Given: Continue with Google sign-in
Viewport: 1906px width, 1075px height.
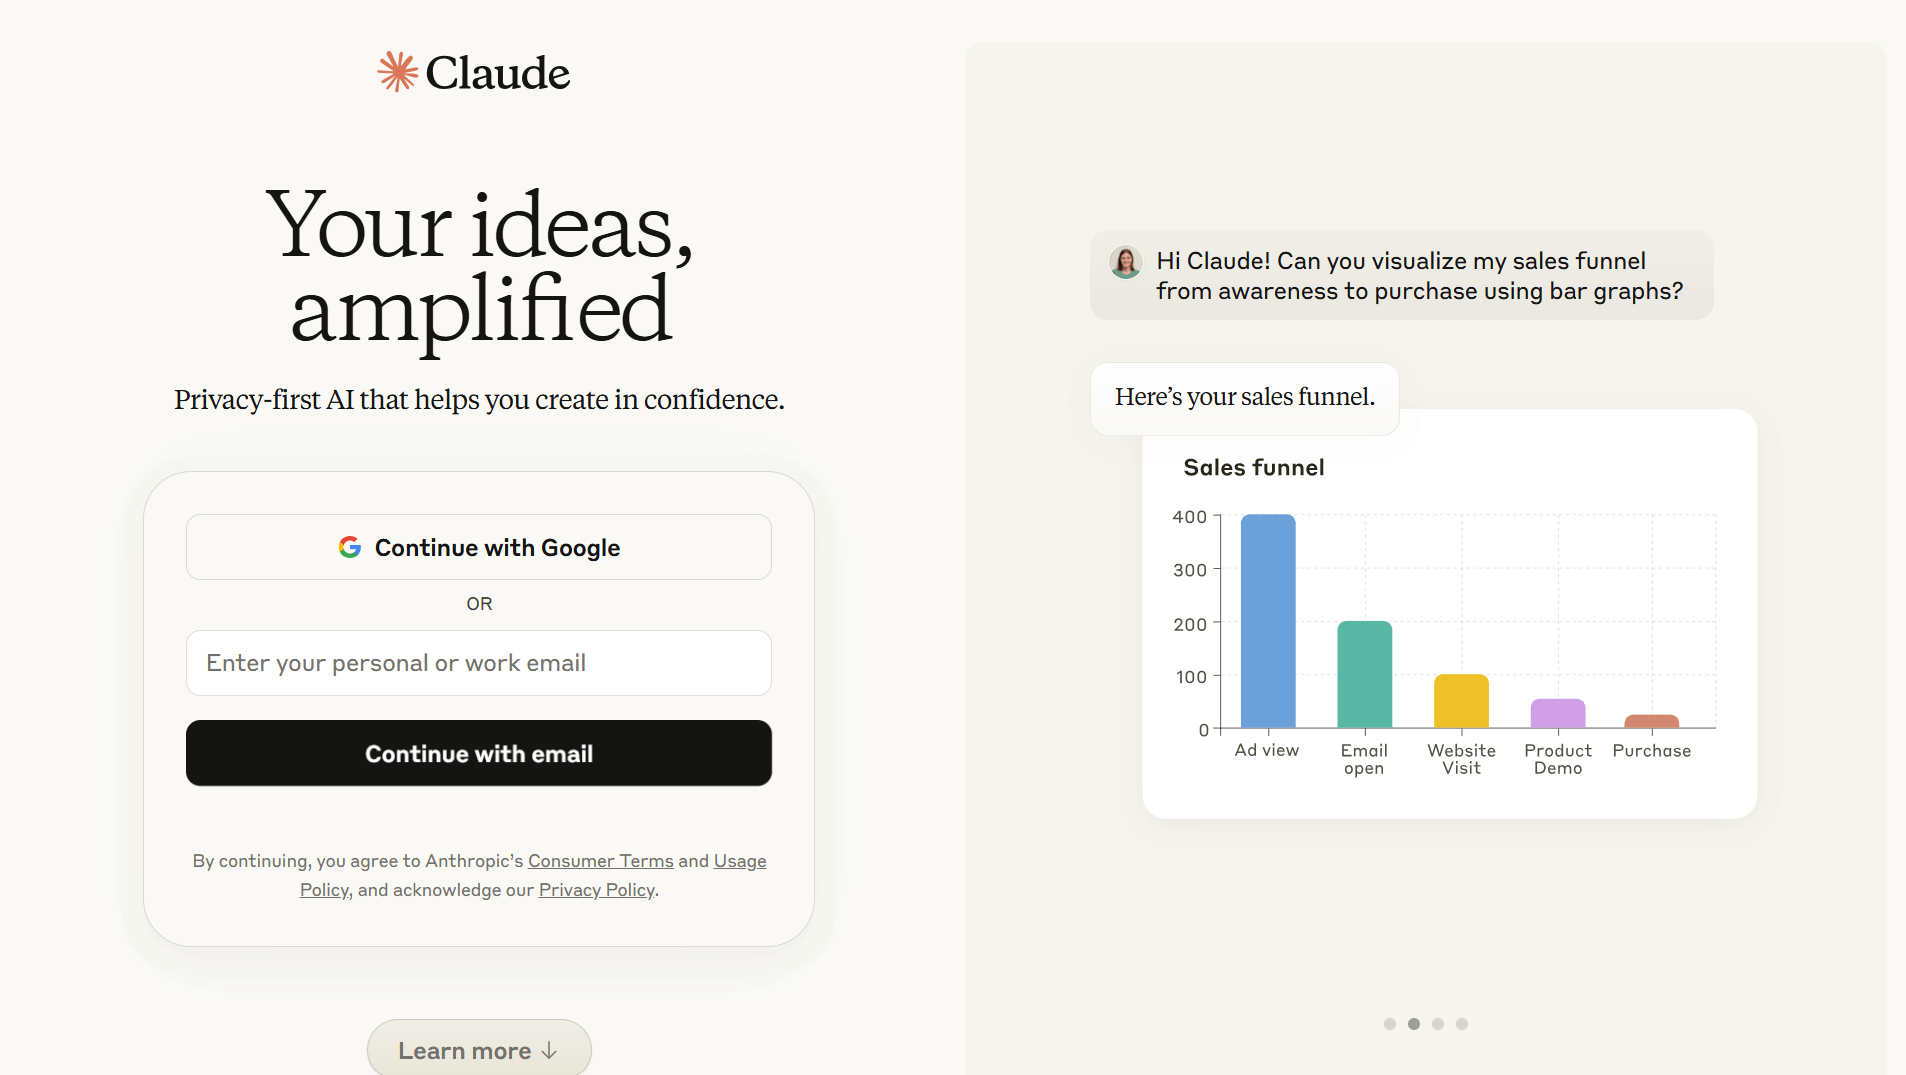Looking at the screenshot, I should pyautogui.click(x=479, y=547).
